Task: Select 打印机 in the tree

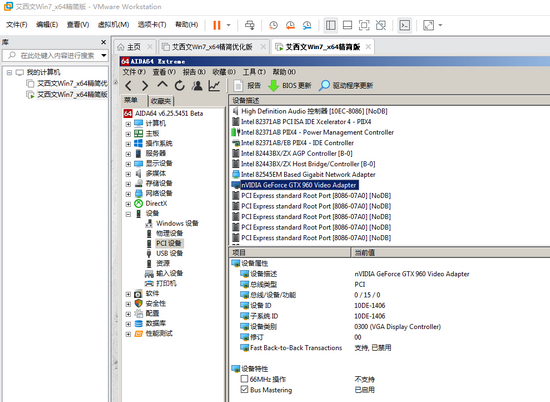Action: click(x=166, y=283)
